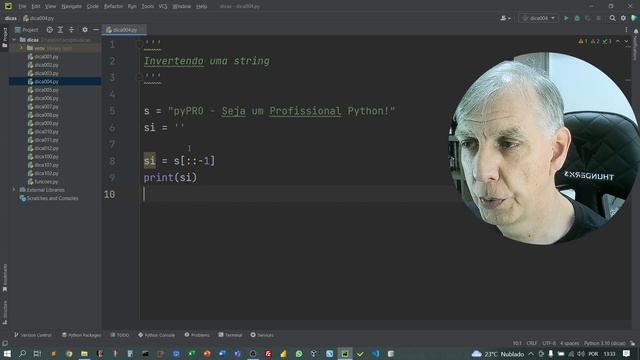Open Project panel options gear
Viewport: 640px width, 360px height.
point(85,30)
